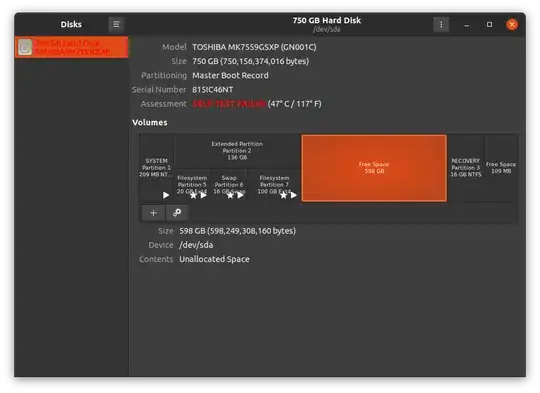Open the drive options three-dot menu
The image size is (540, 393).
pos(441,24)
